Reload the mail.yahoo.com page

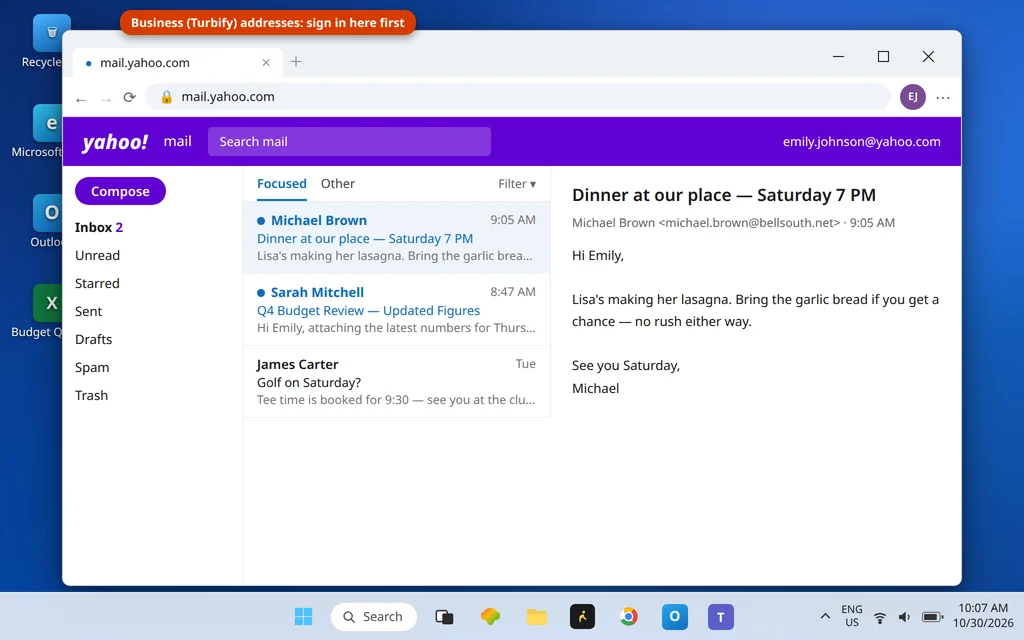[129, 97]
